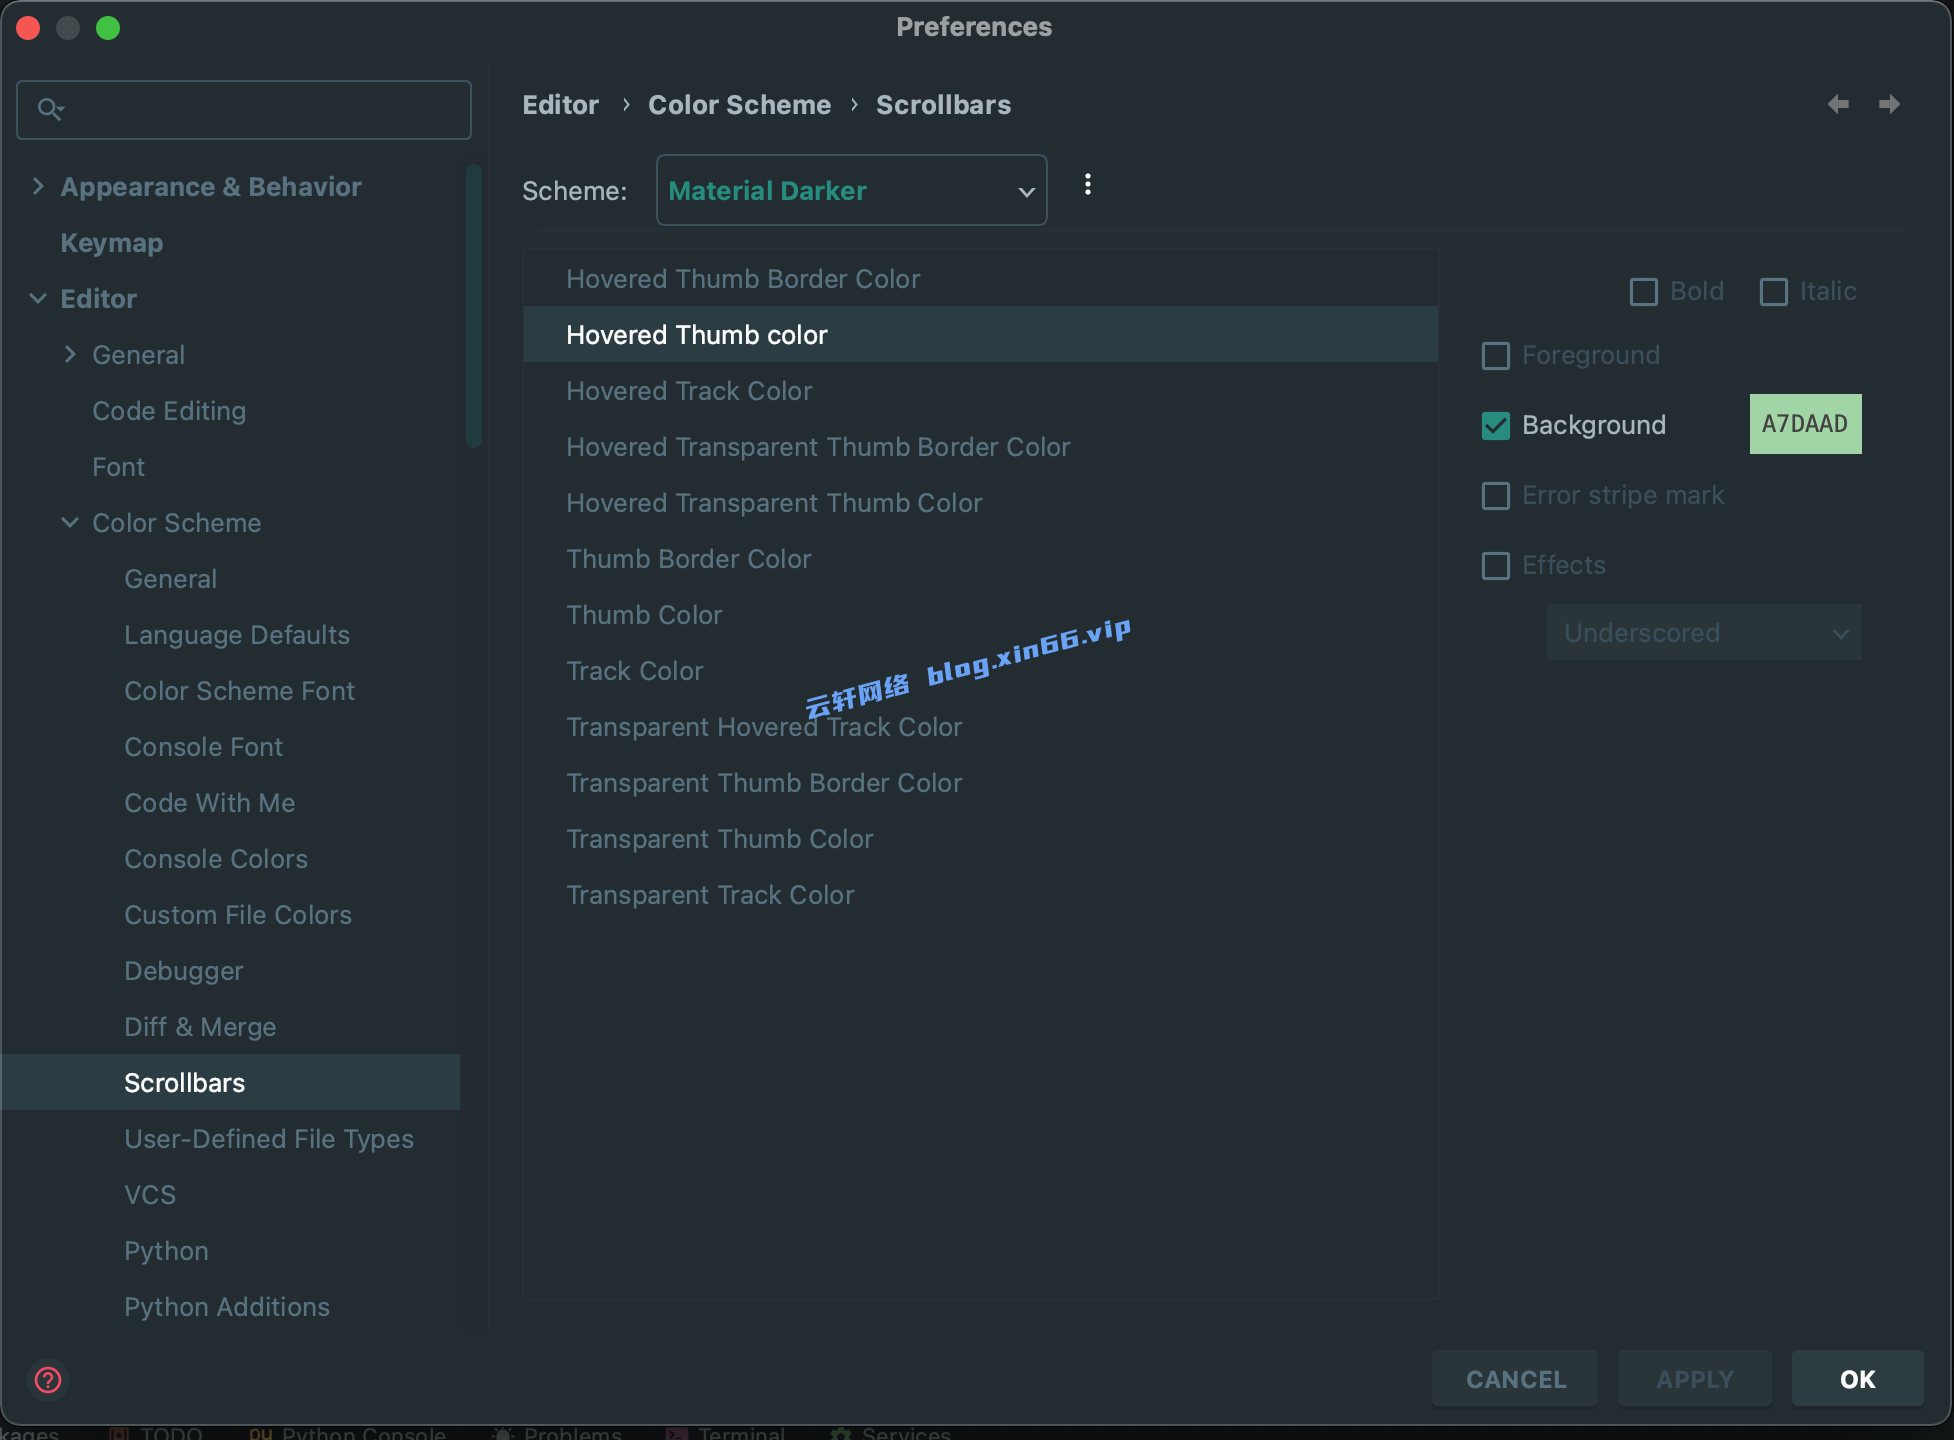Open Python color settings
Viewport: 1954px width, 1440px height.
[x=167, y=1251]
